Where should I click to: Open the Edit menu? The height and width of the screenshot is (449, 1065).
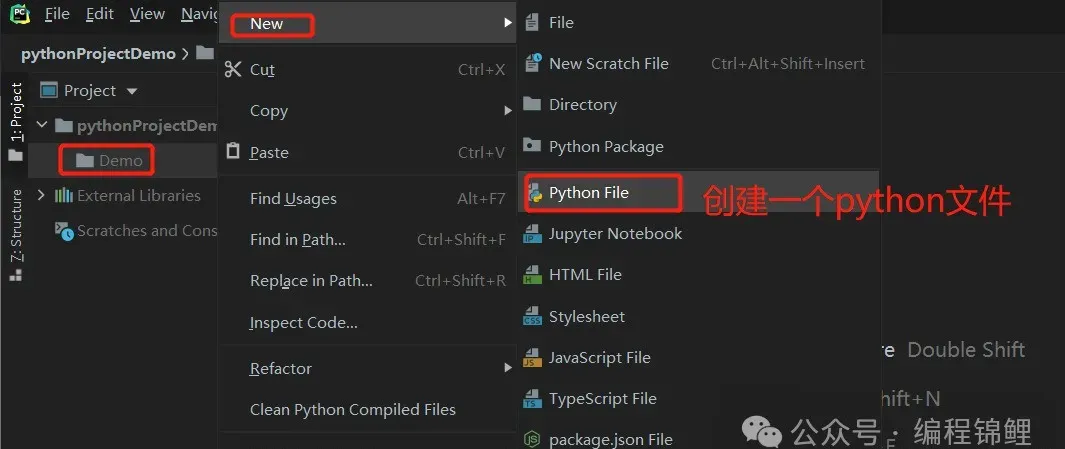pos(99,14)
